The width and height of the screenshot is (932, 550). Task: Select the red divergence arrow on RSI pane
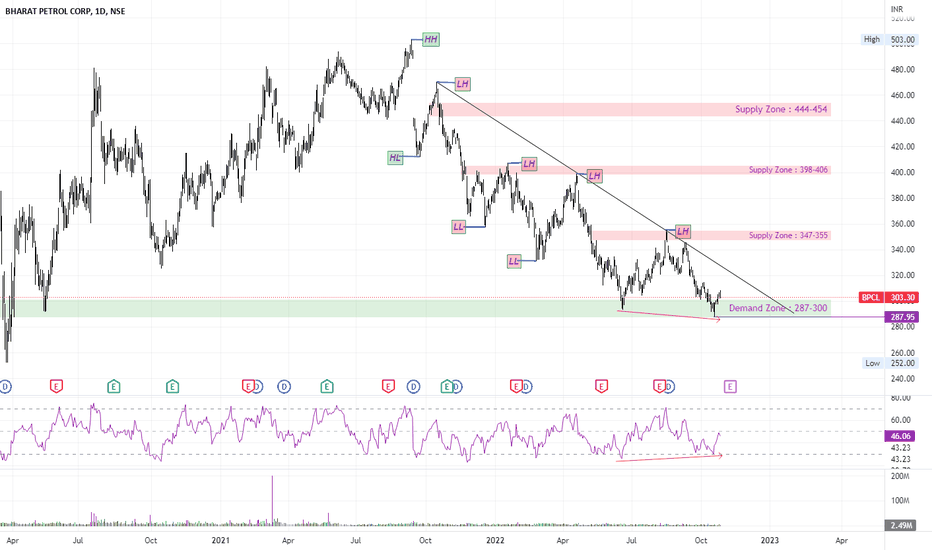[669, 458]
